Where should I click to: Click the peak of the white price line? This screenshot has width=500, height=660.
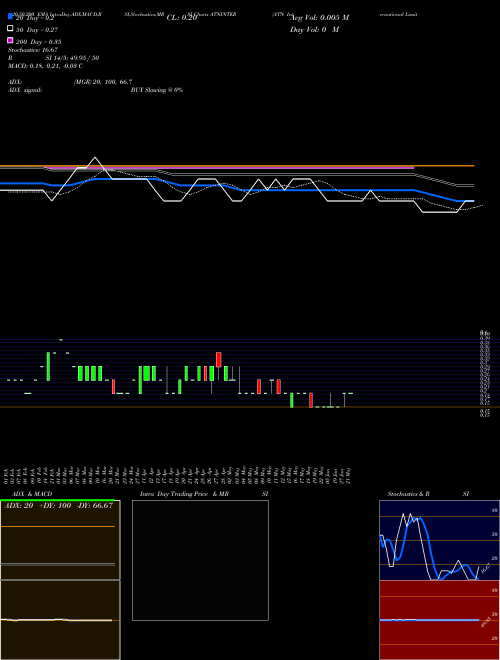pos(95,158)
